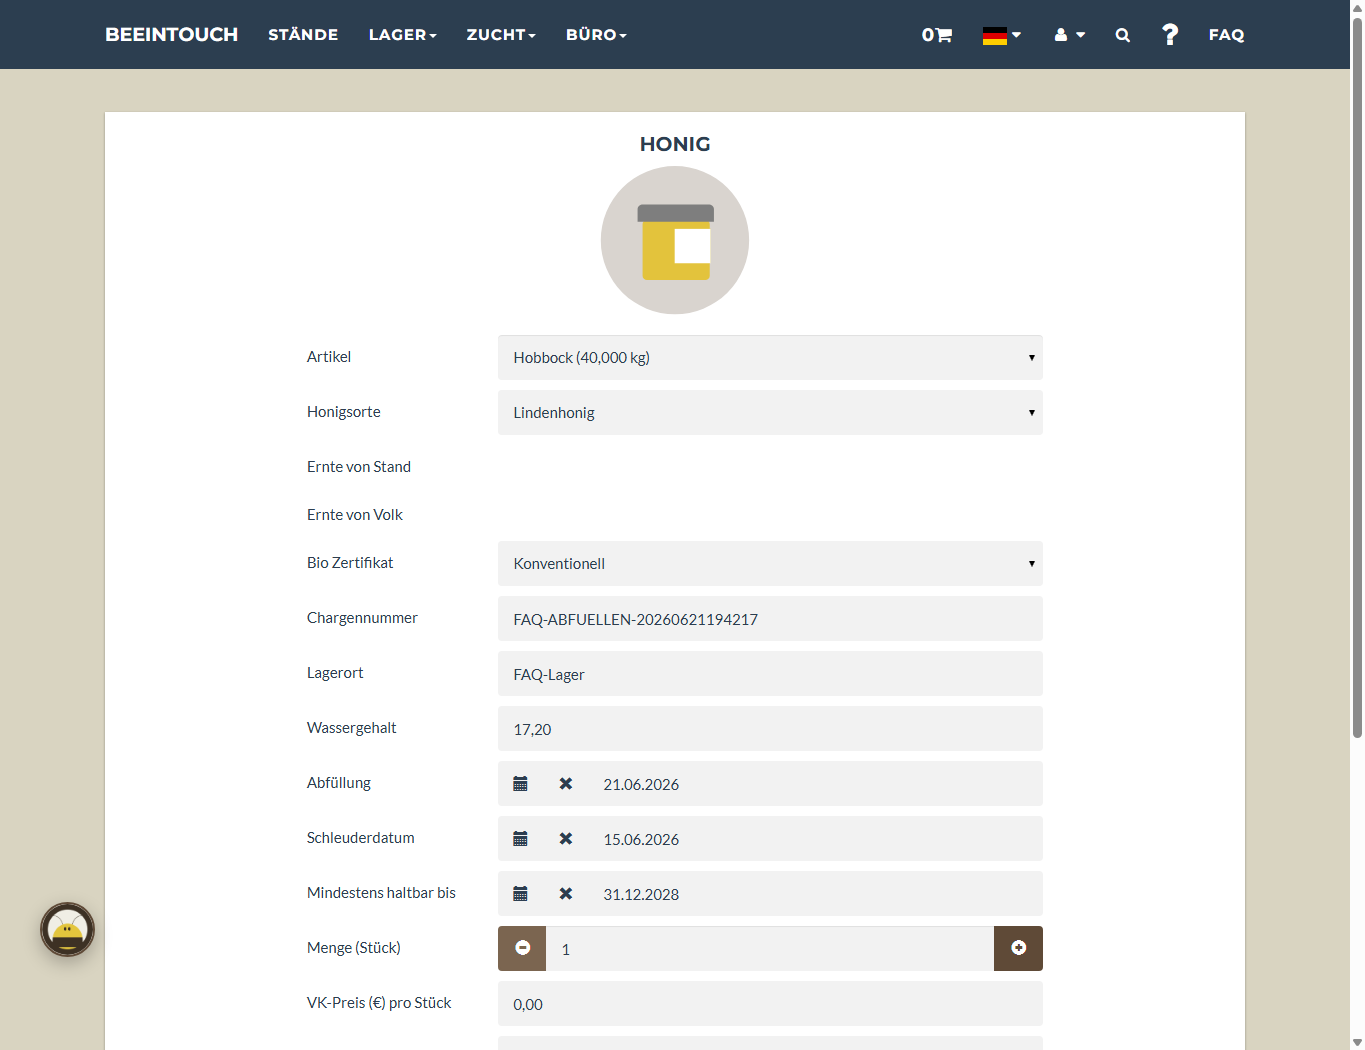Focus the Lagerort input field
Viewport: 1365px width, 1050px height.
(770, 674)
